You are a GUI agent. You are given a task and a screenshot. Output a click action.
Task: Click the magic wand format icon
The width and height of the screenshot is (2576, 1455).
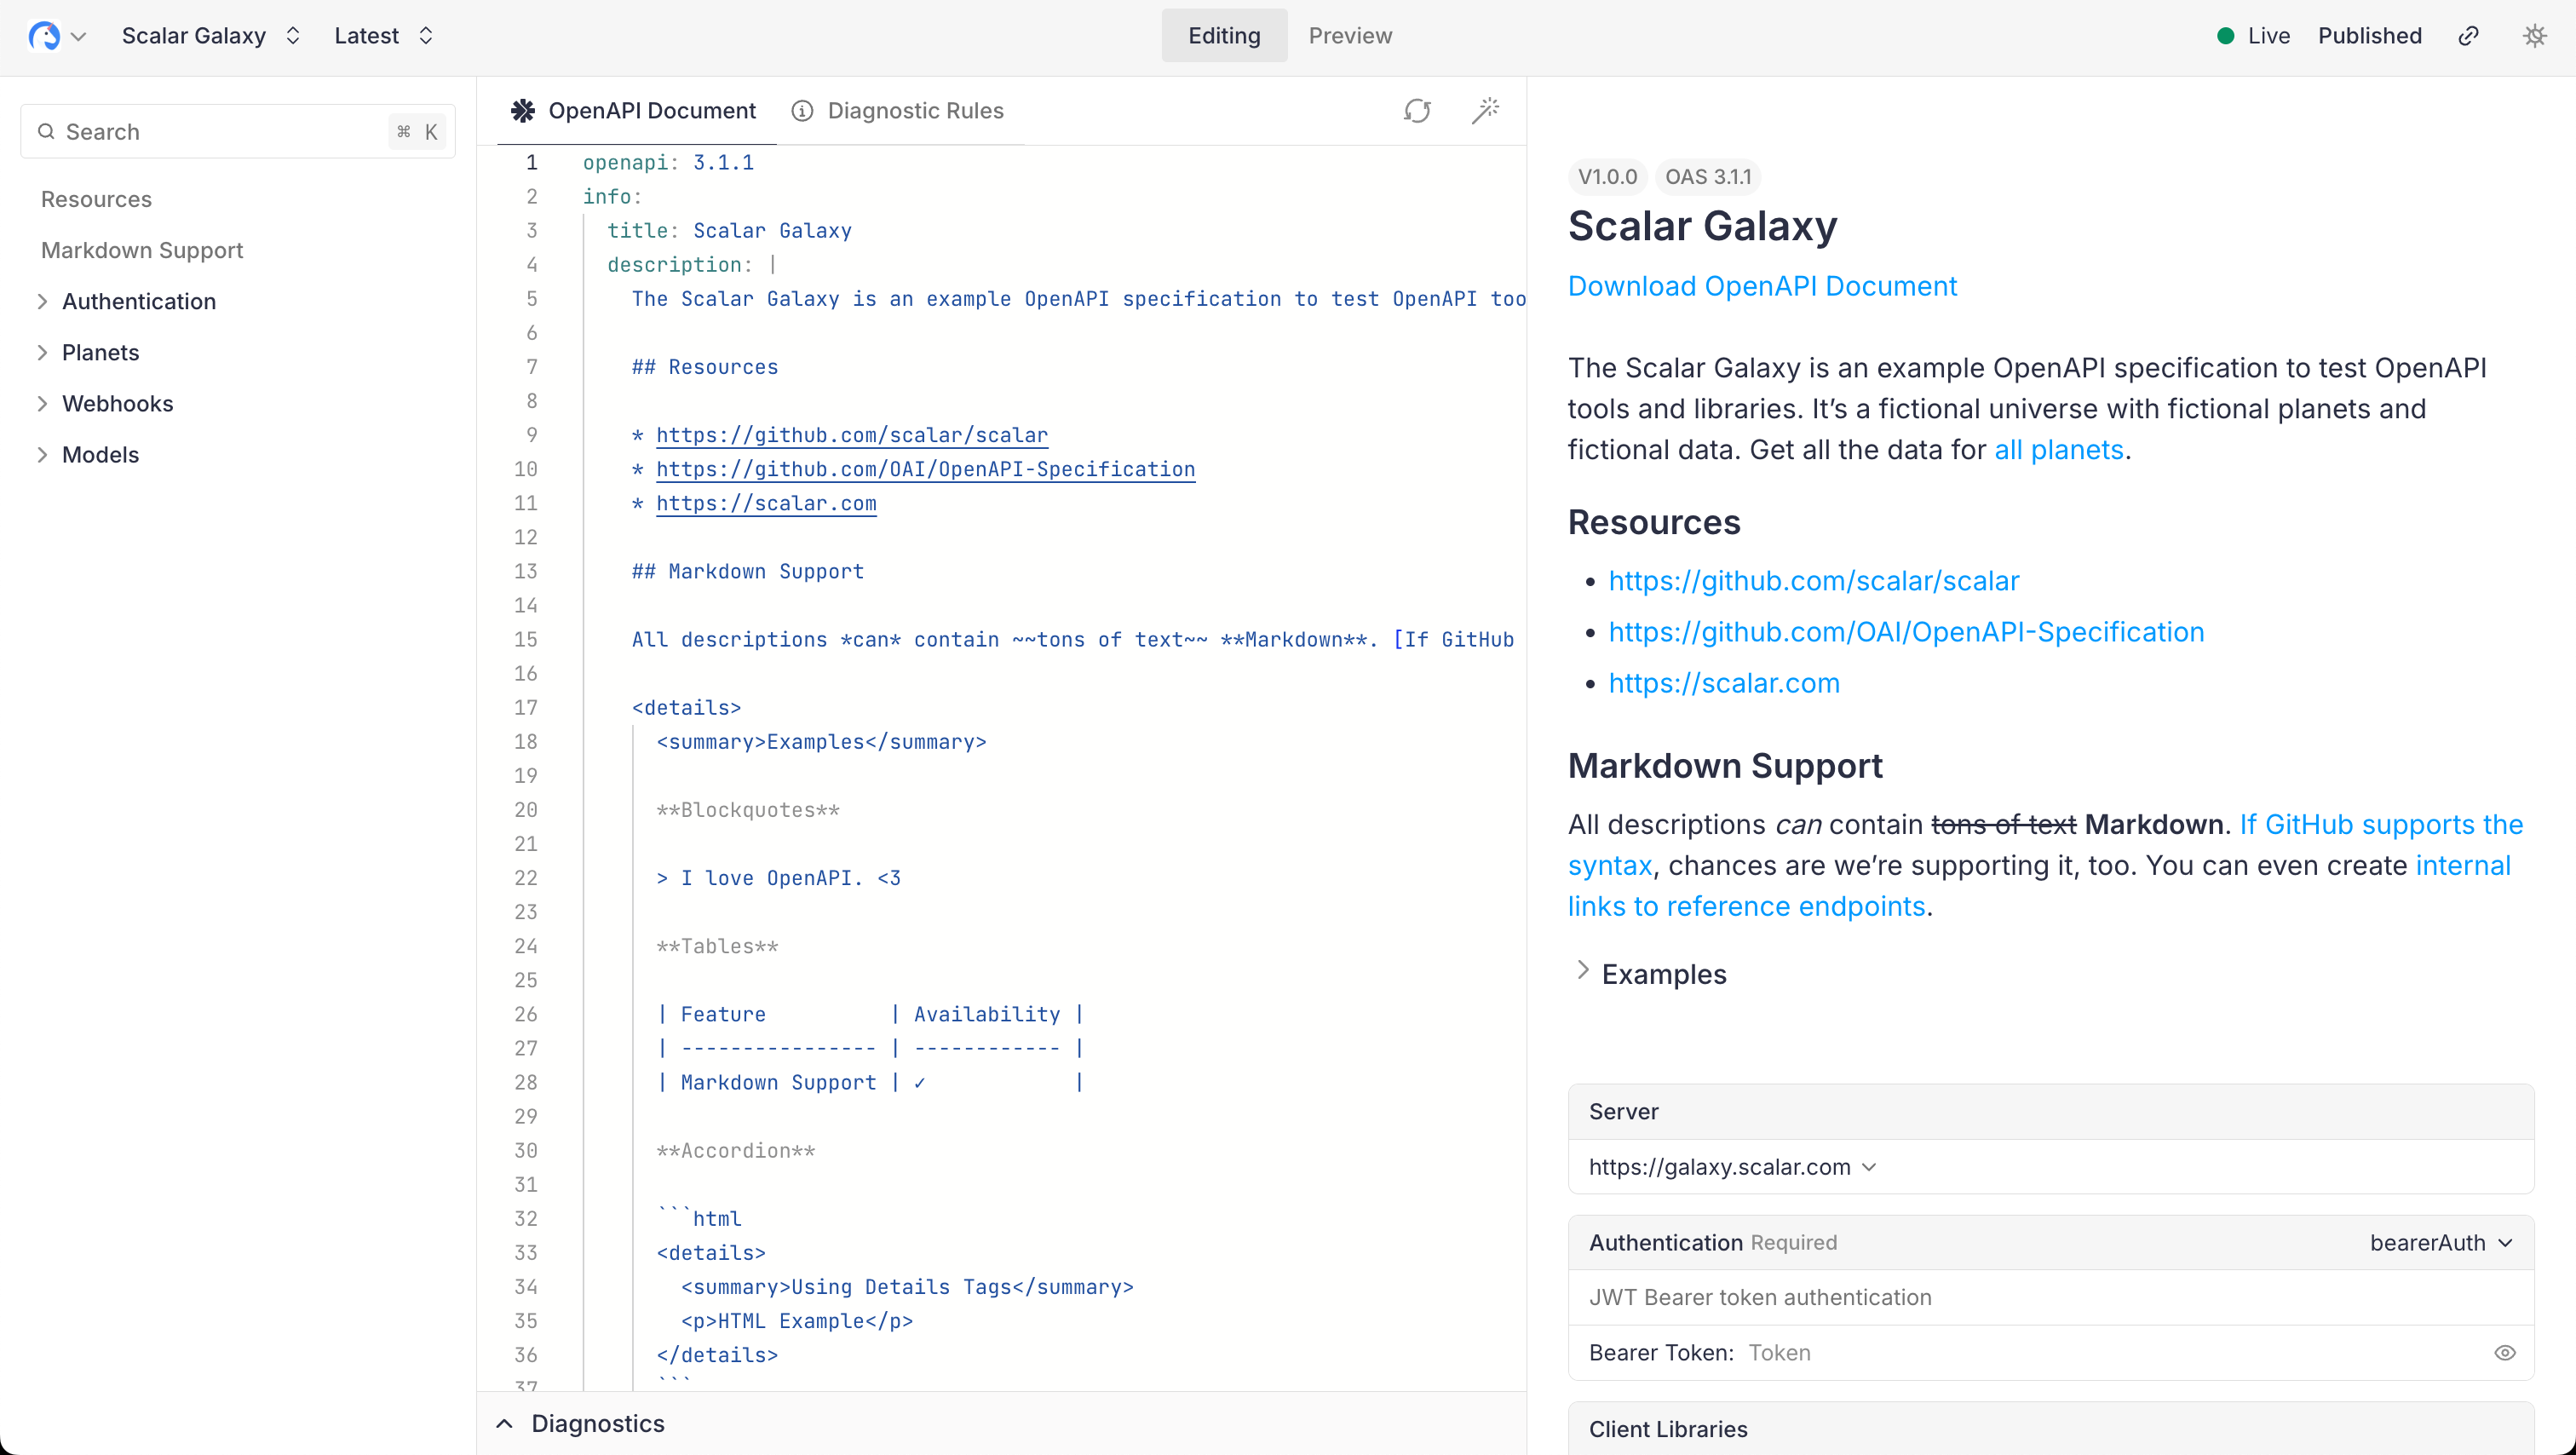click(1485, 110)
